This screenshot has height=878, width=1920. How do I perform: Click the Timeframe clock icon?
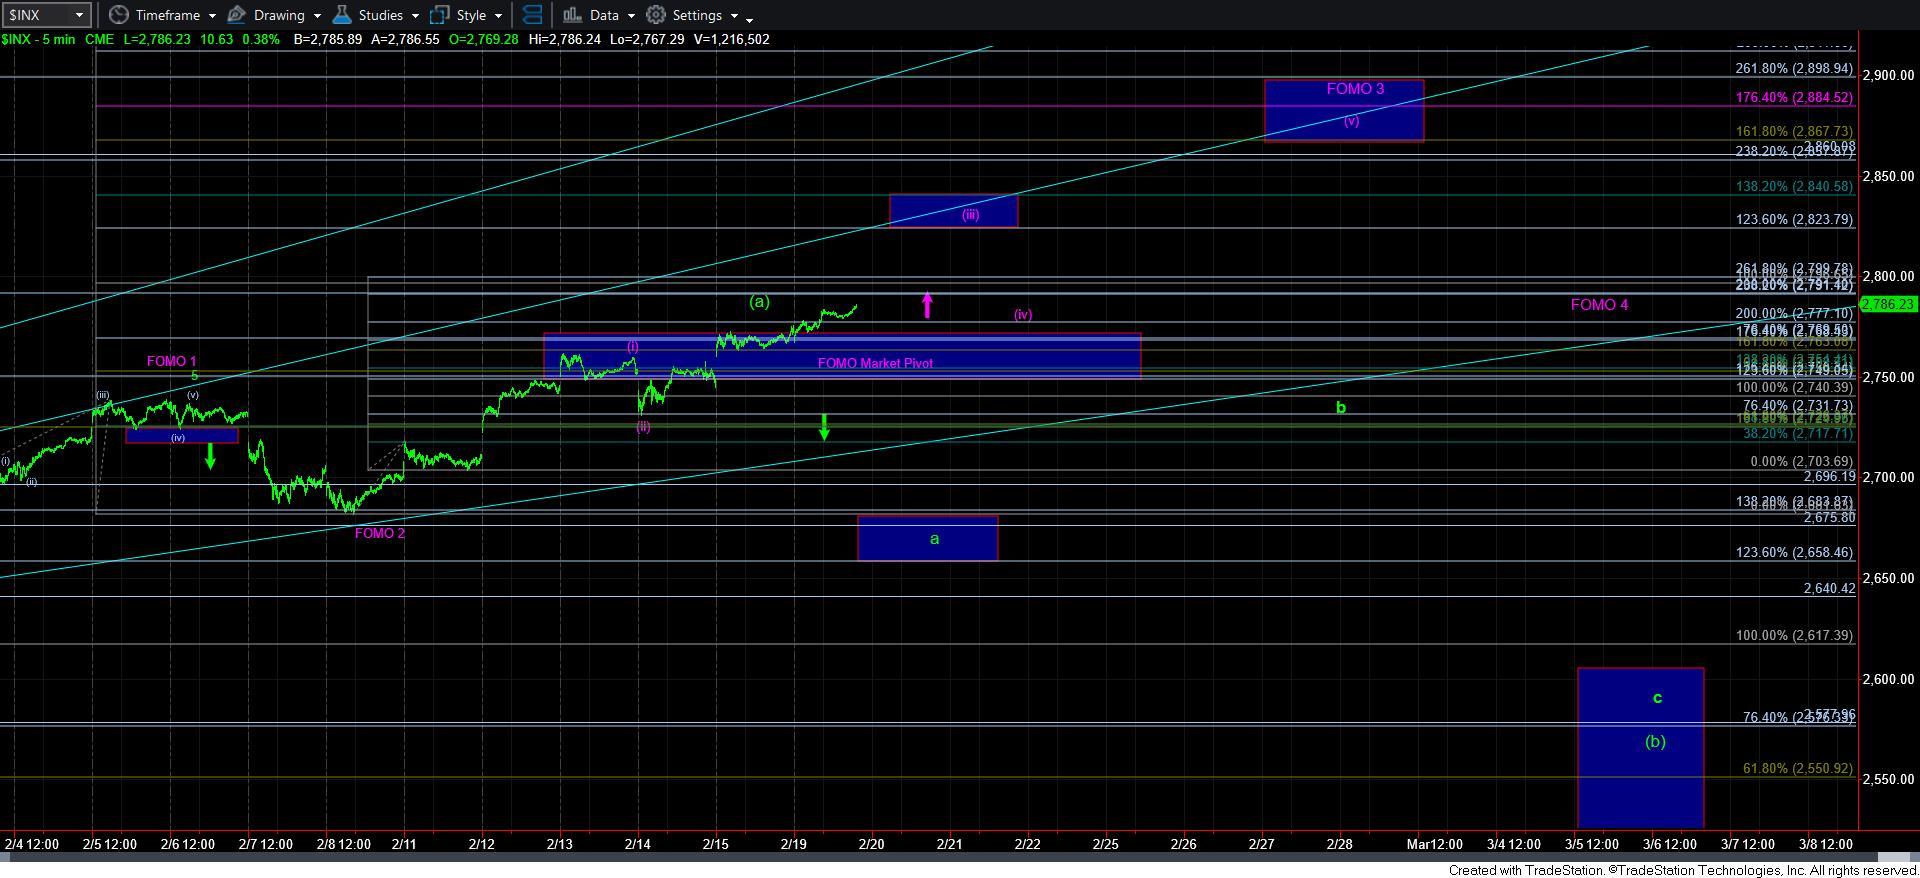[118, 15]
